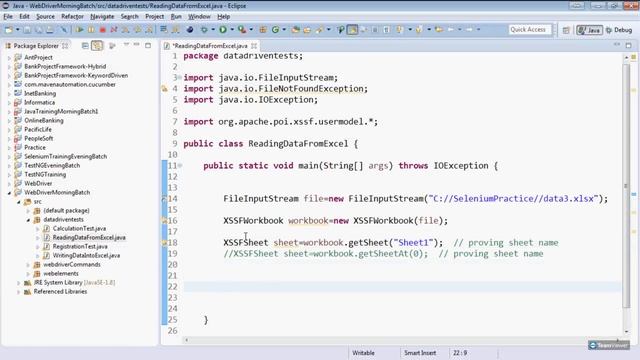This screenshot has width=640, height=360.
Task: Collapse the datadriventests package node
Action: point(28,220)
